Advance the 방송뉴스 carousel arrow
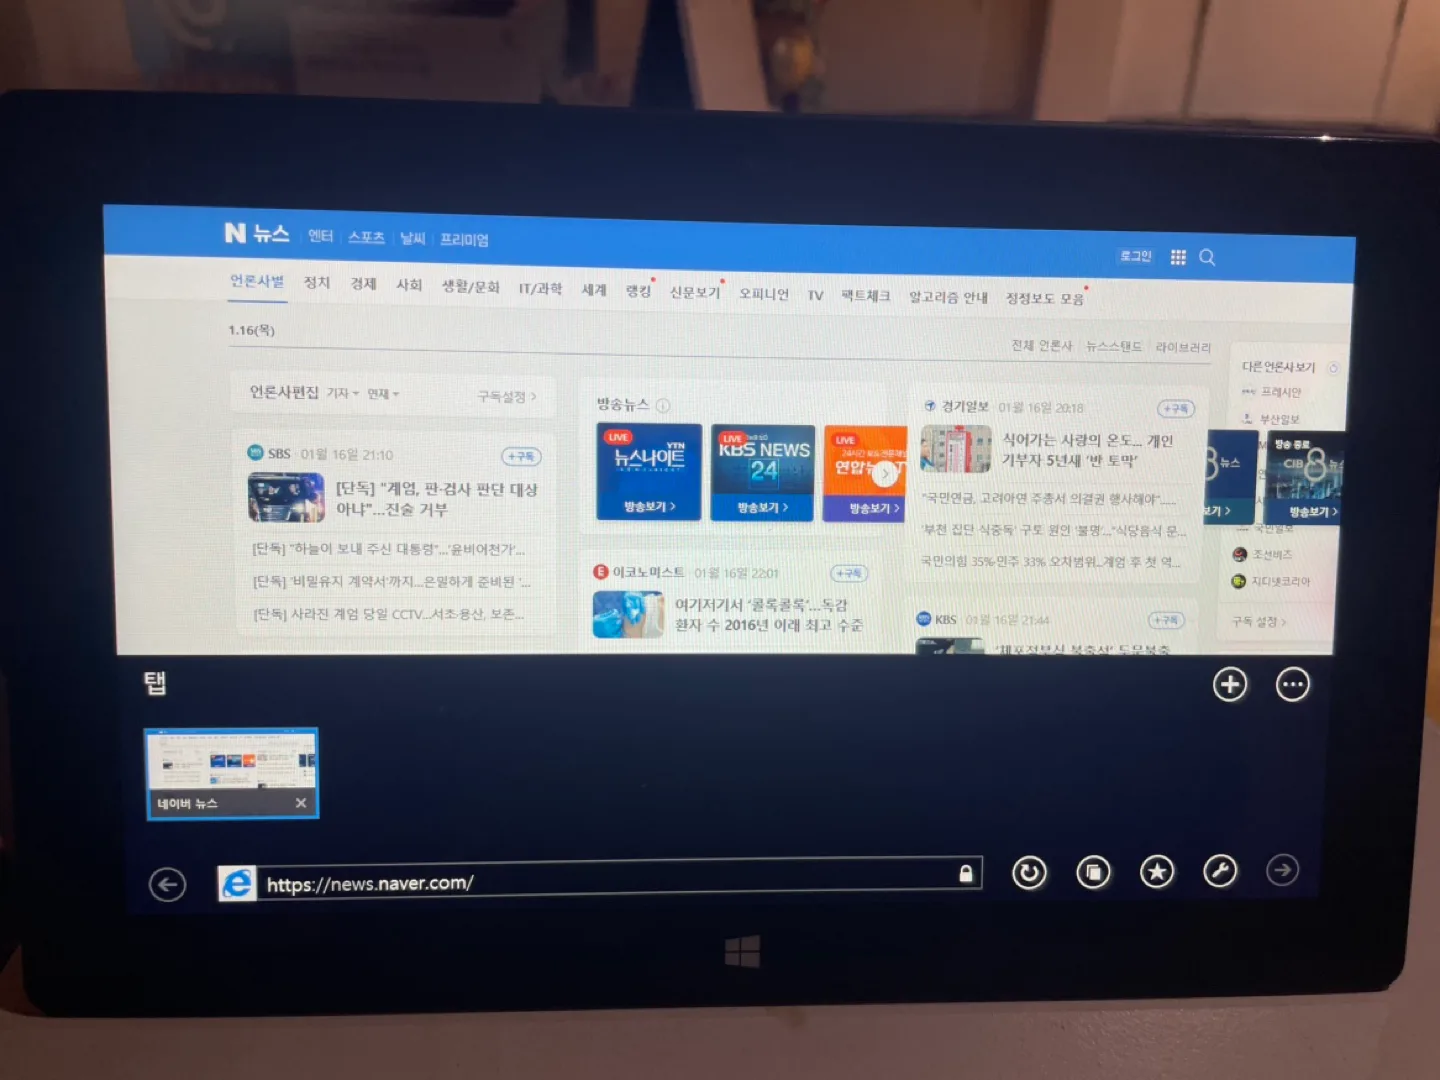This screenshot has height=1080, width=1440. [x=885, y=474]
